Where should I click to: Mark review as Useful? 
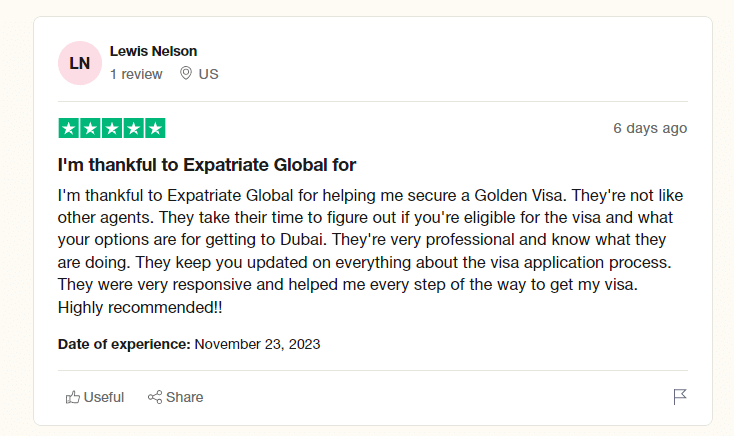(95, 397)
